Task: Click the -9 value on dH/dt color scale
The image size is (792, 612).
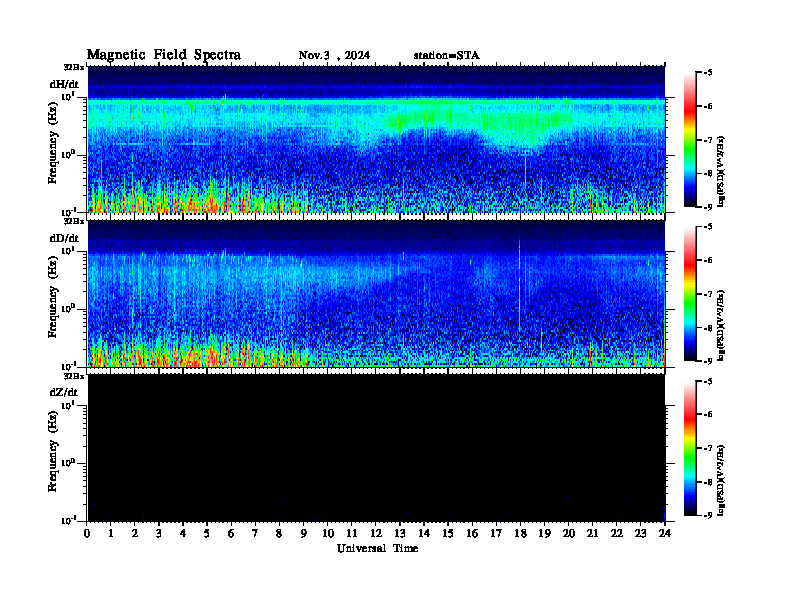Action: click(x=708, y=207)
